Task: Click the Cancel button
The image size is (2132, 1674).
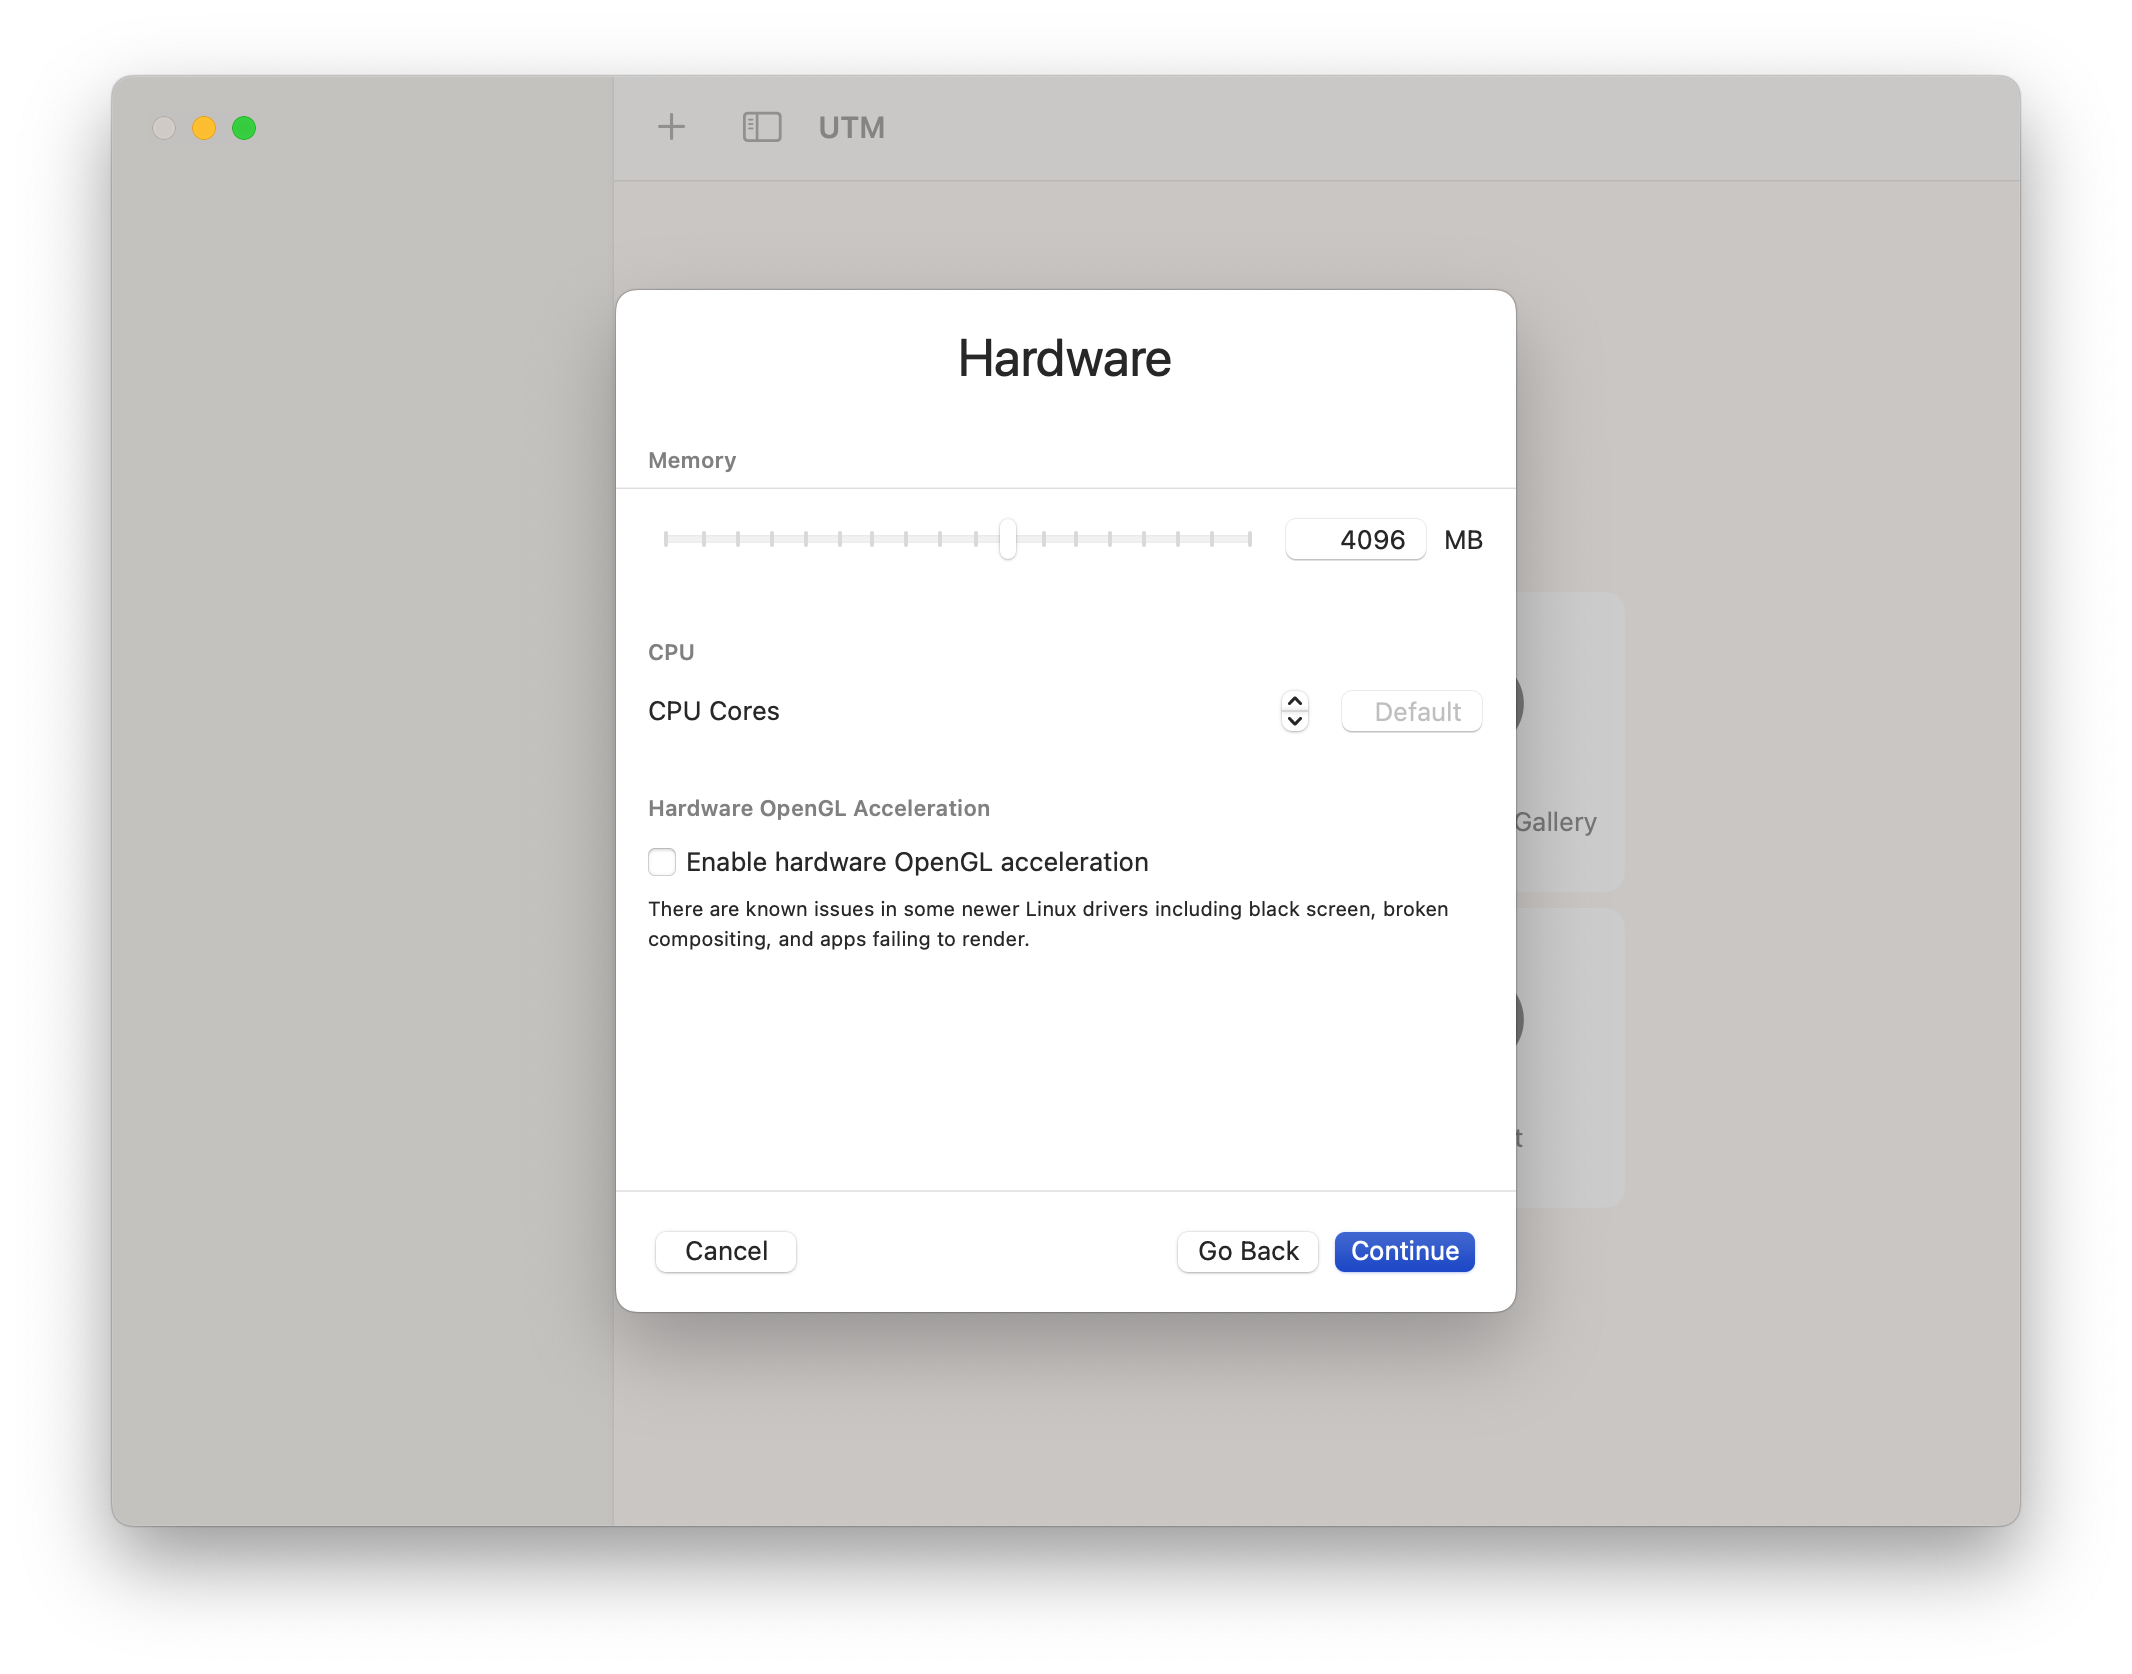Action: [726, 1251]
